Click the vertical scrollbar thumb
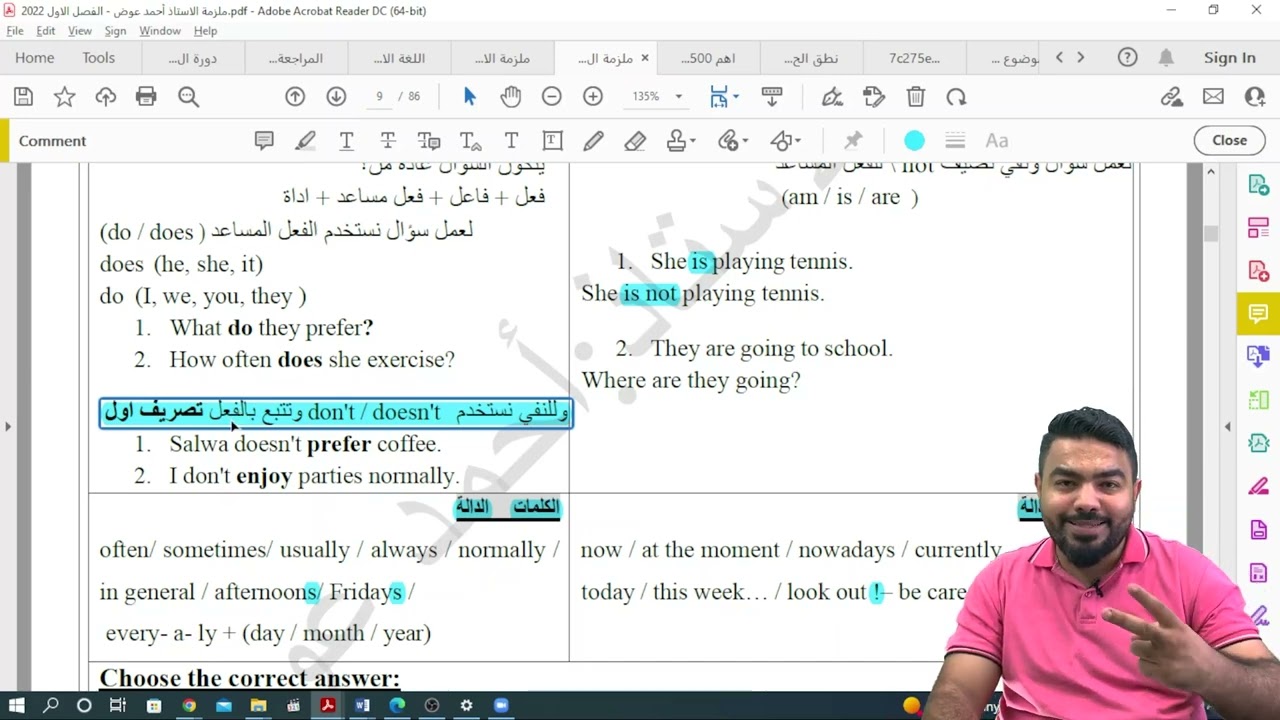1280x720 pixels. click(x=1211, y=233)
